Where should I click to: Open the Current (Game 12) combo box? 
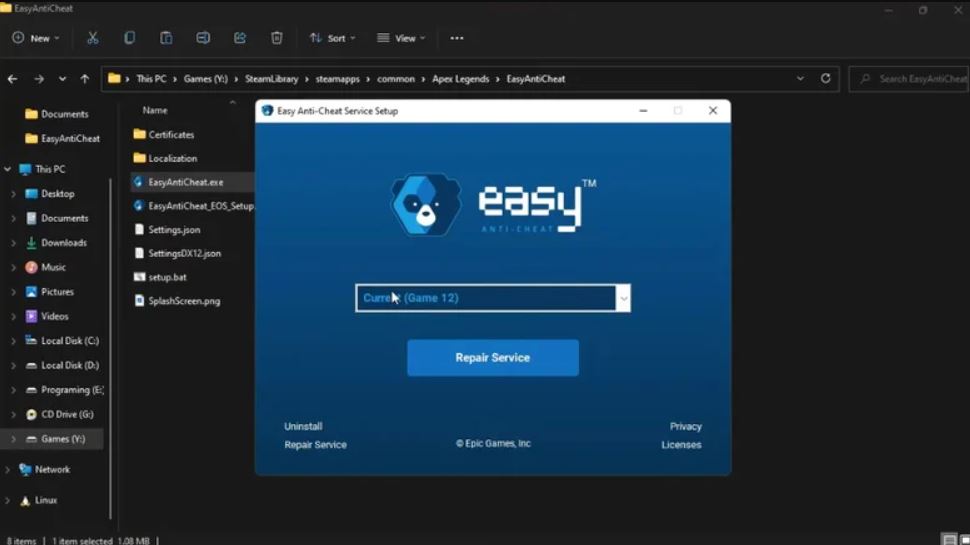[493, 298]
